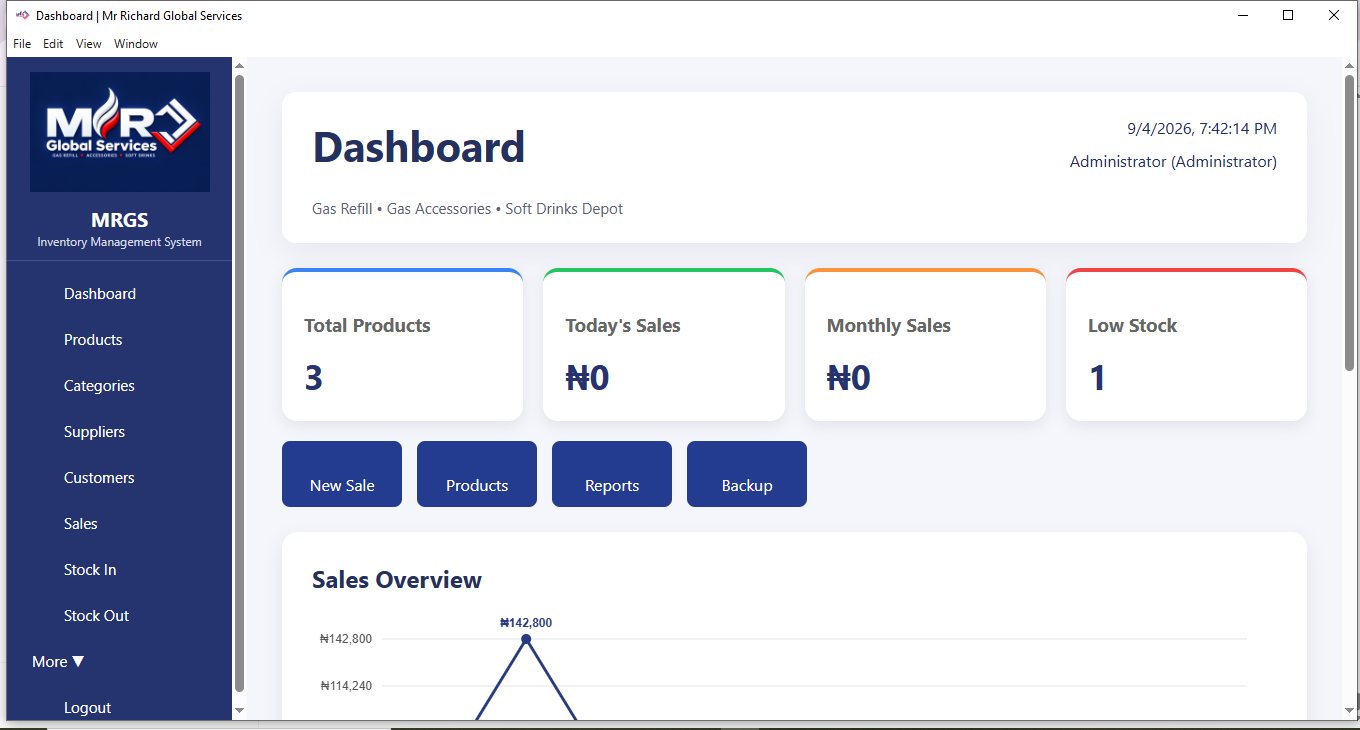This screenshot has width=1360, height=730.
Task: Click the date and time 9/4/2026, 7:42:14 PM
Action: (1202, 129)
